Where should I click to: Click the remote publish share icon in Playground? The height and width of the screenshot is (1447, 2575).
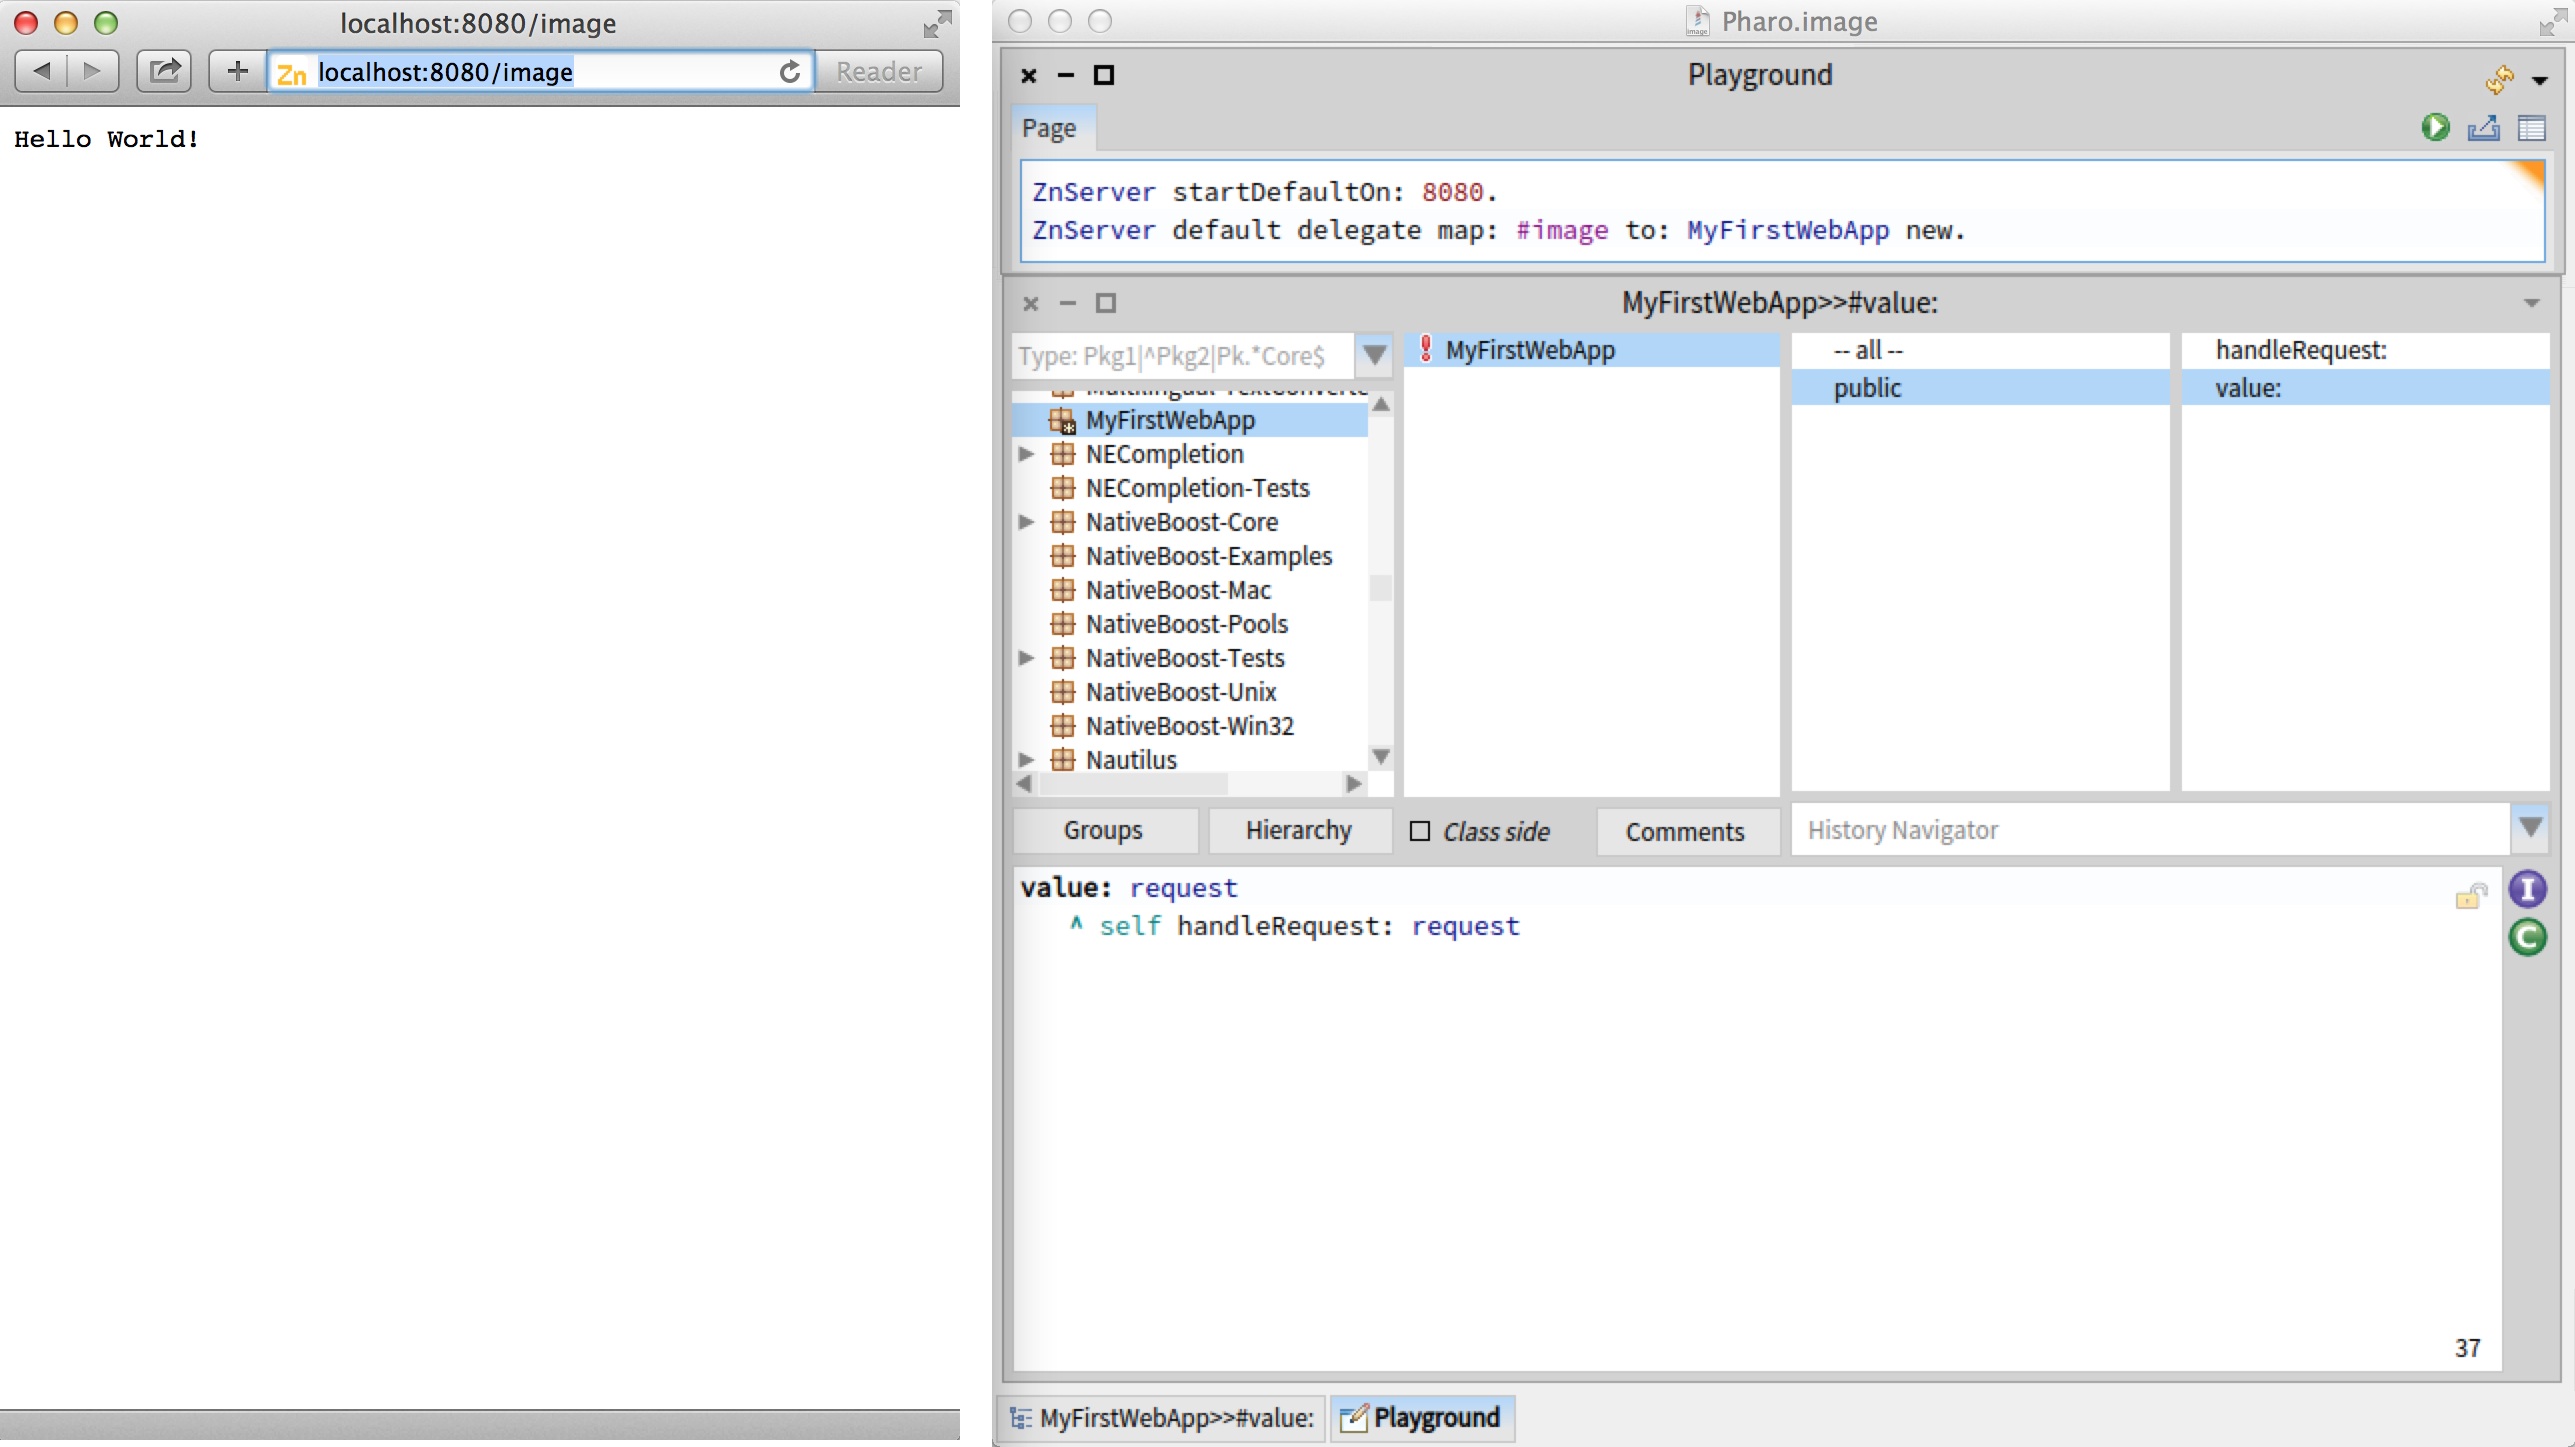[2484, 127]
